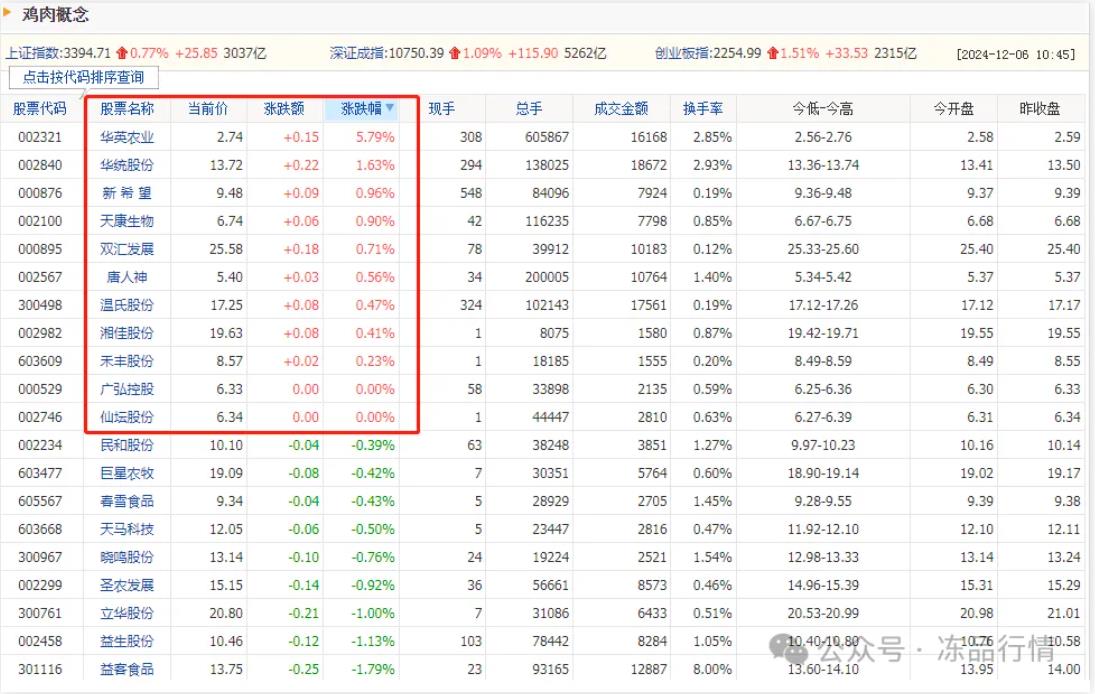This screenshot has width=1095, height=694.
Task: Select stock code 603609
Action: pos(40,361)
